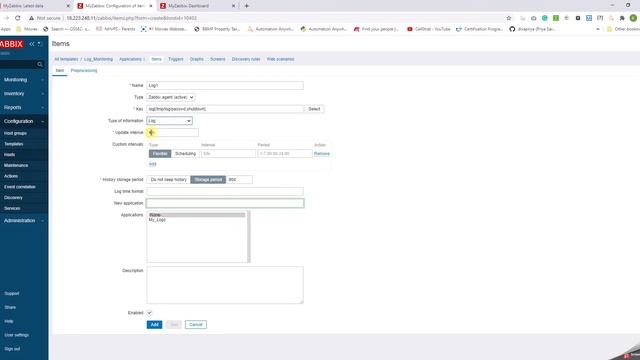
Task: Open Host groups in sidebar
Action: coord(16,133)
